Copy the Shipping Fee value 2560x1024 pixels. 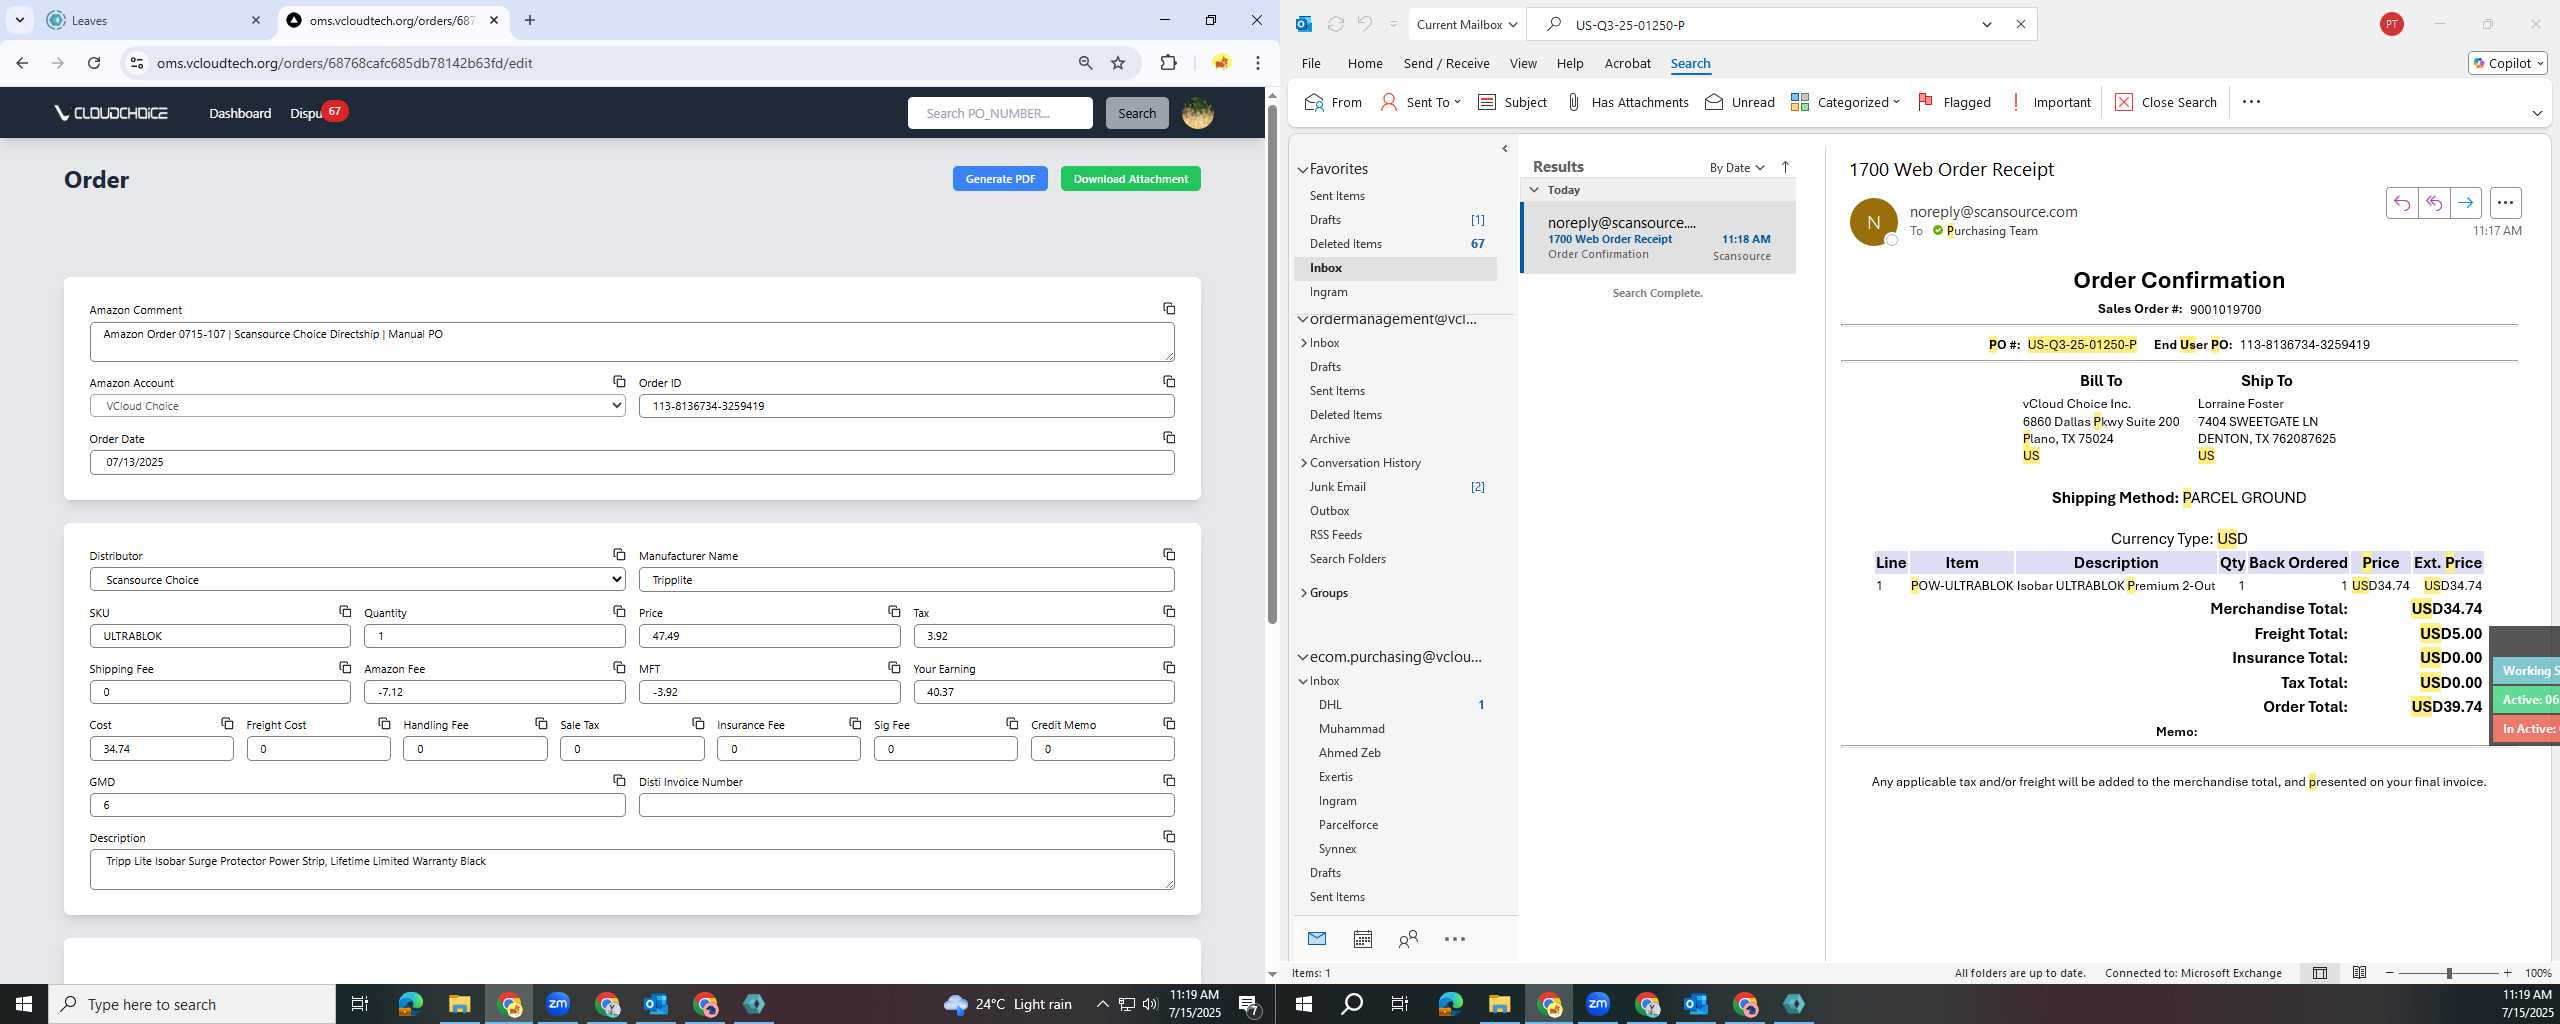pos(344,667)
